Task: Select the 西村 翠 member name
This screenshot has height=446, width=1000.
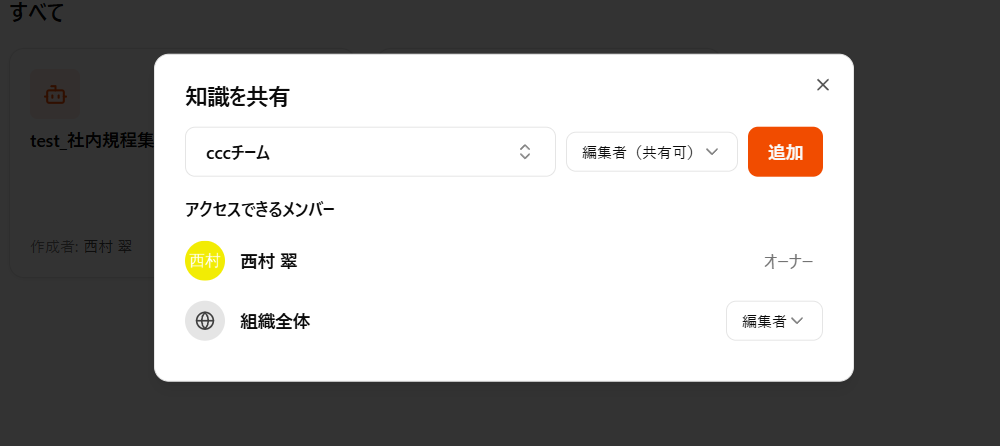Action: click(x=268, y=261)
